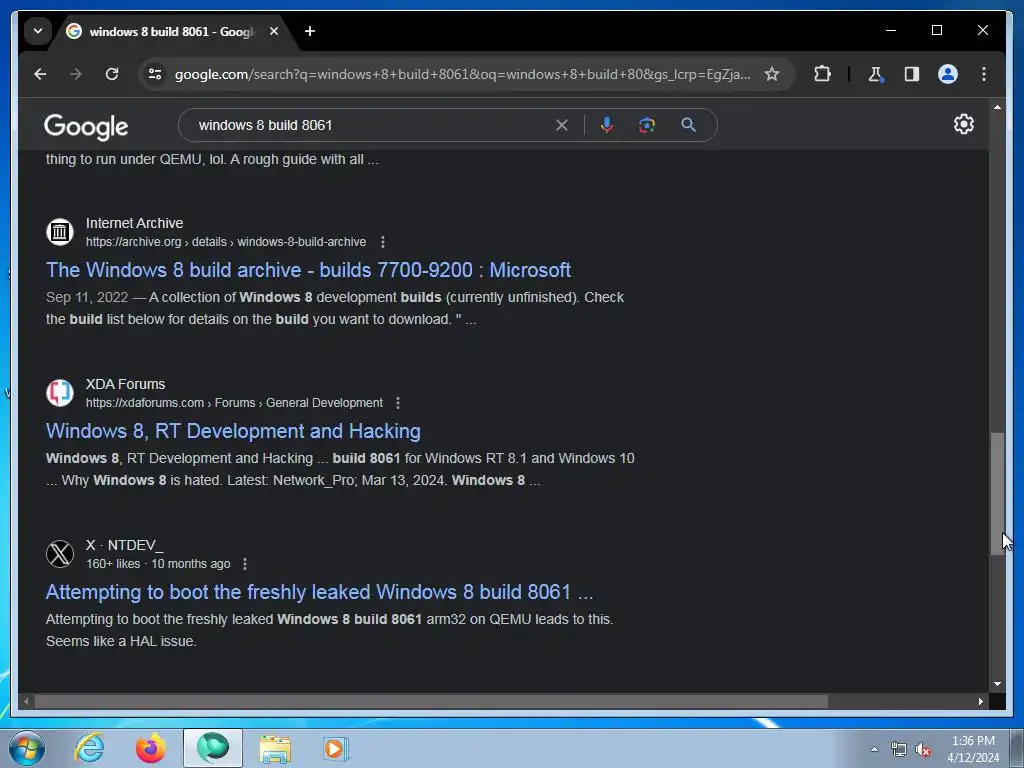Click the 'XDA Forums' site name

pos(125,384)
